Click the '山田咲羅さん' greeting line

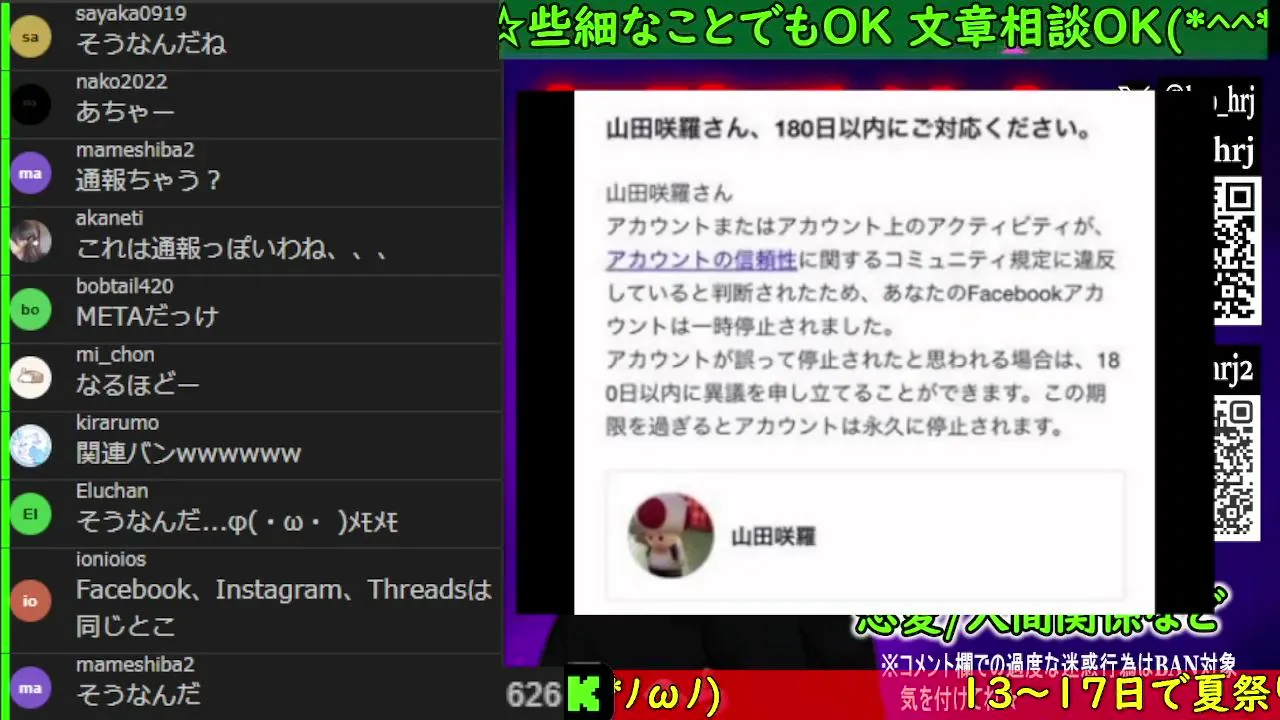(669, 193)
